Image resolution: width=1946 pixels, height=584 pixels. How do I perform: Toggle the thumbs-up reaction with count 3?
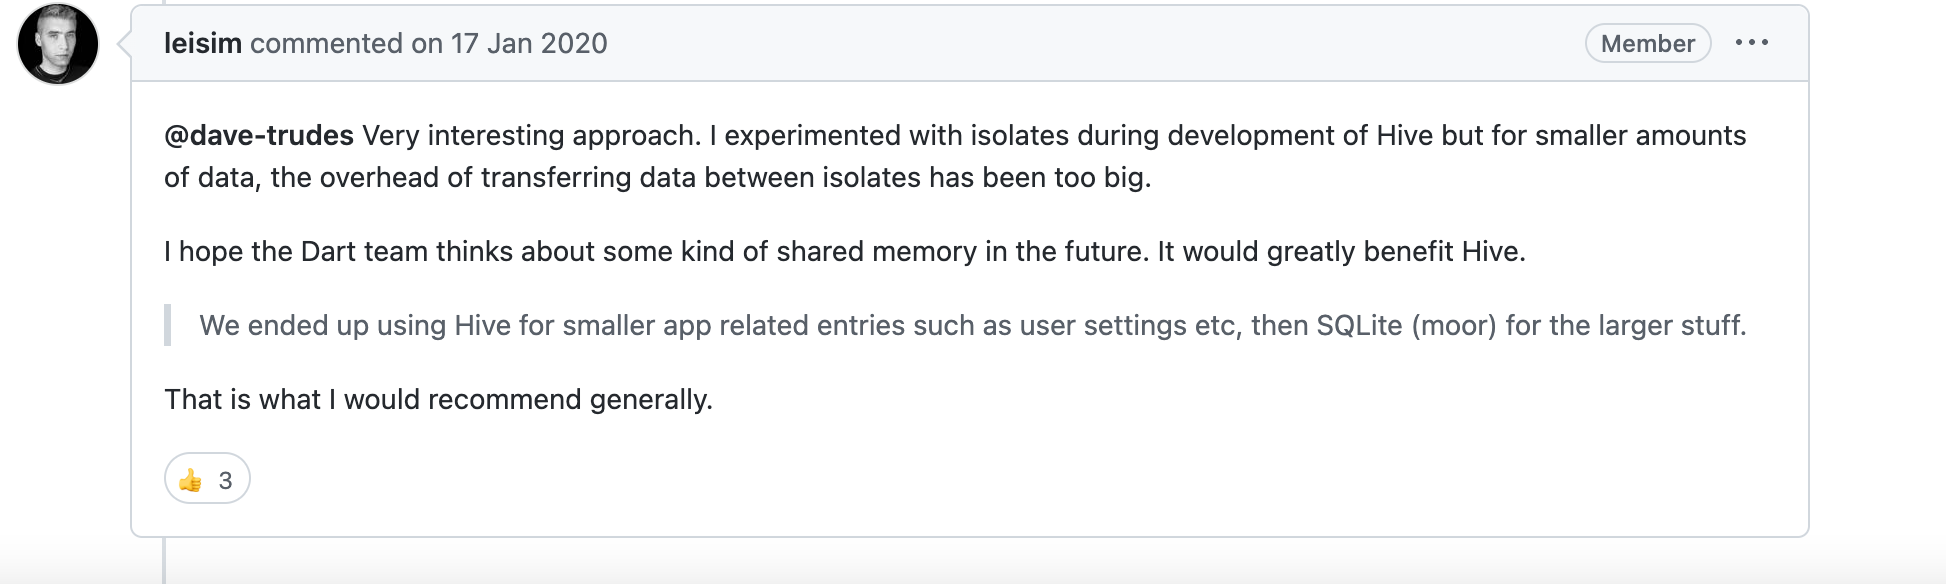point(207,479)
